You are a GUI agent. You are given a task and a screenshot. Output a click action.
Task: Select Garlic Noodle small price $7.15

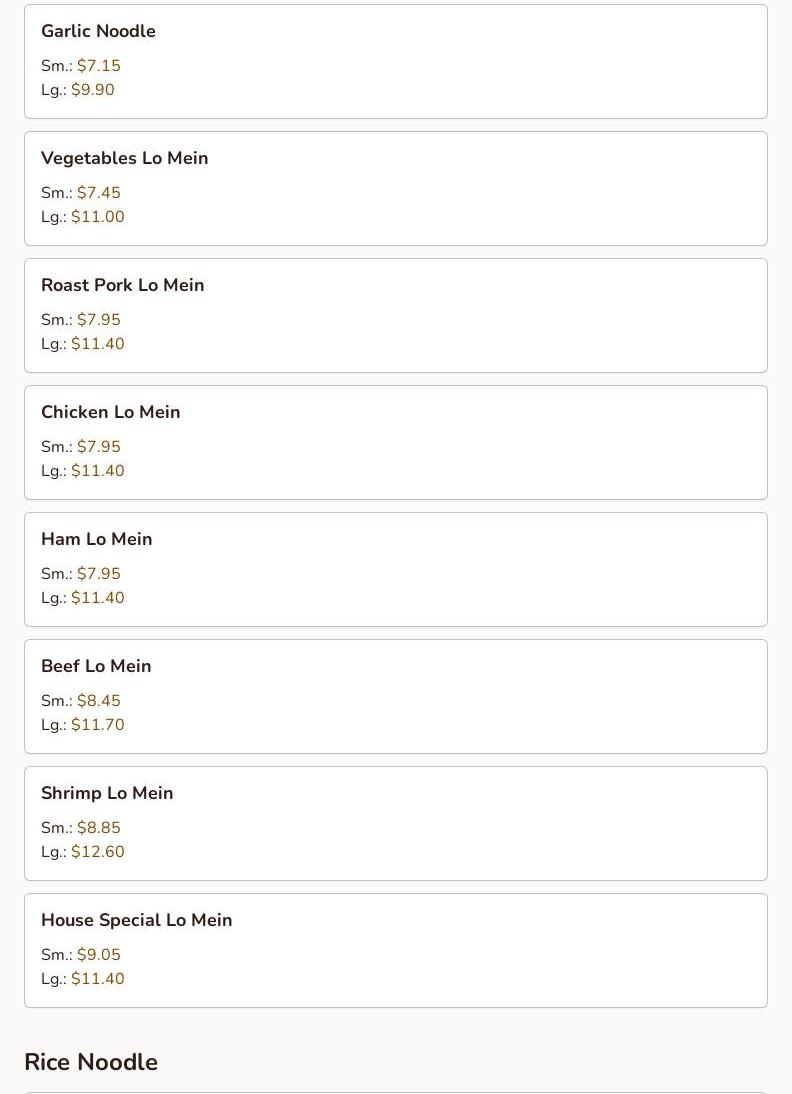tap(98, 66)
